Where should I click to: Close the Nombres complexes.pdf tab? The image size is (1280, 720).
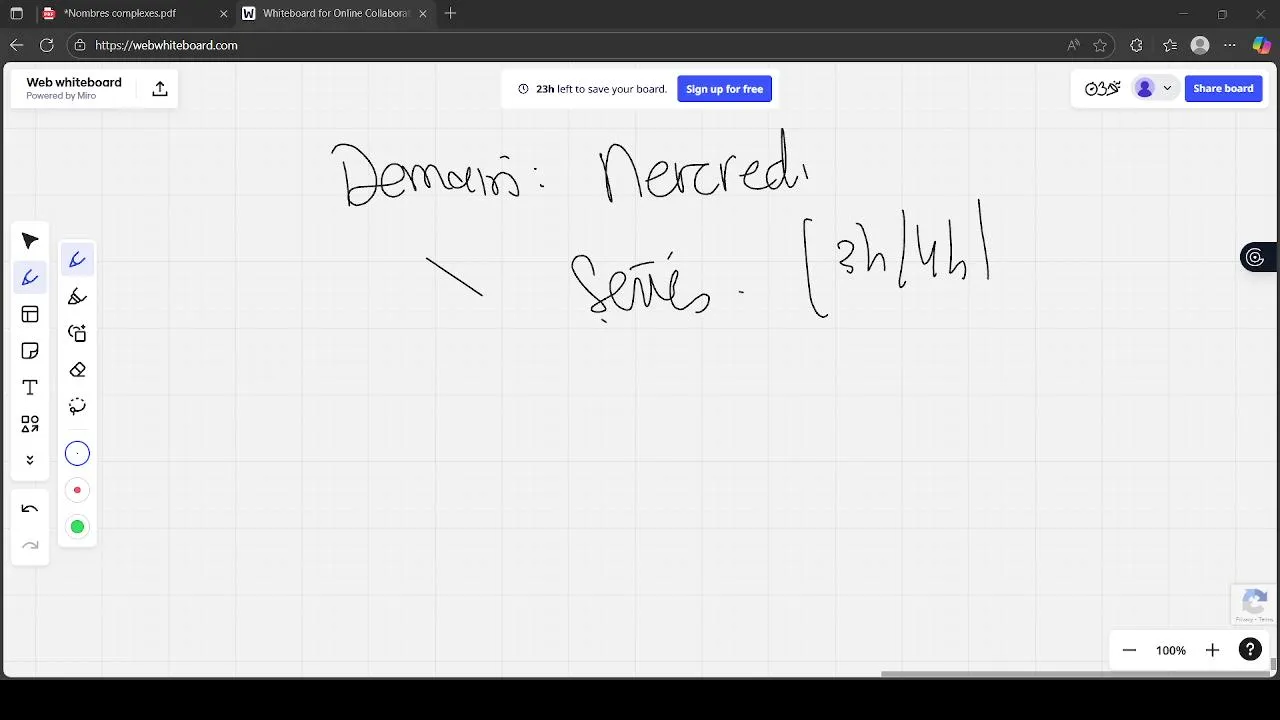click(223, 13)
